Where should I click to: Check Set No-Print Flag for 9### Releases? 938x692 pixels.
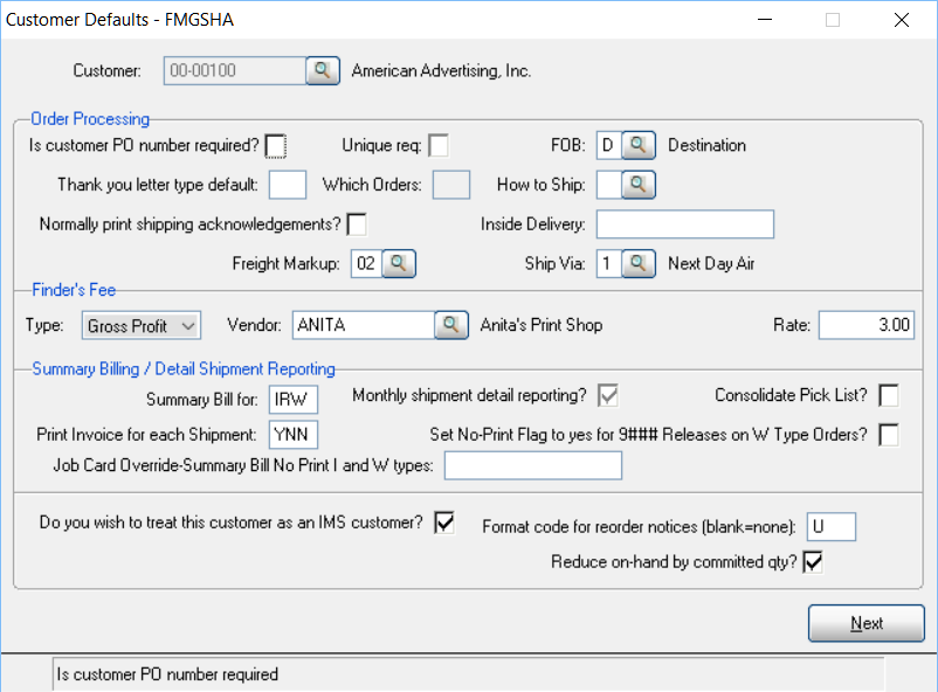point(888,435)
